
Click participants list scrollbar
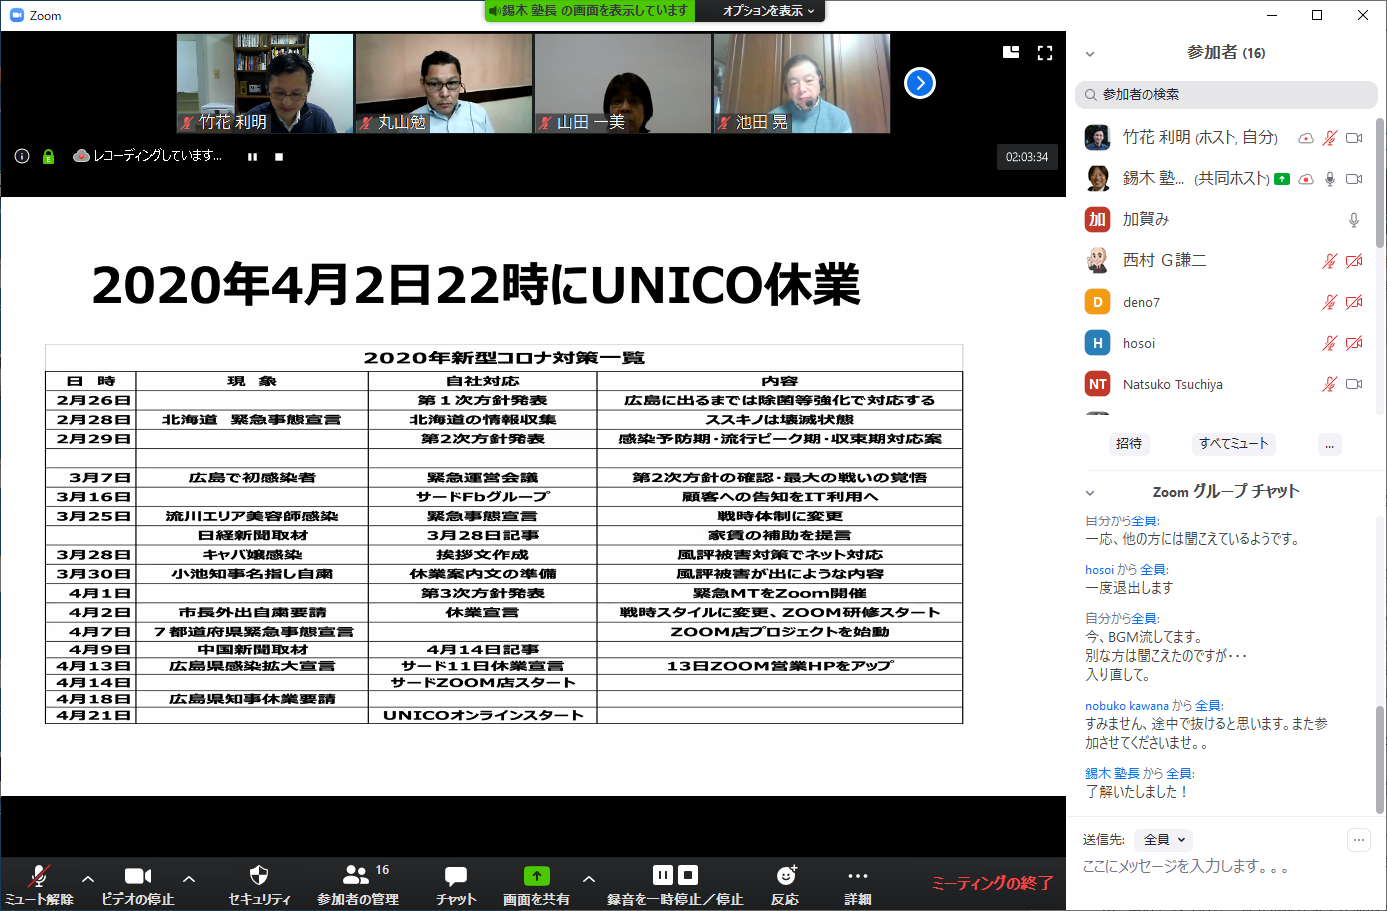tap(1380, 183)
